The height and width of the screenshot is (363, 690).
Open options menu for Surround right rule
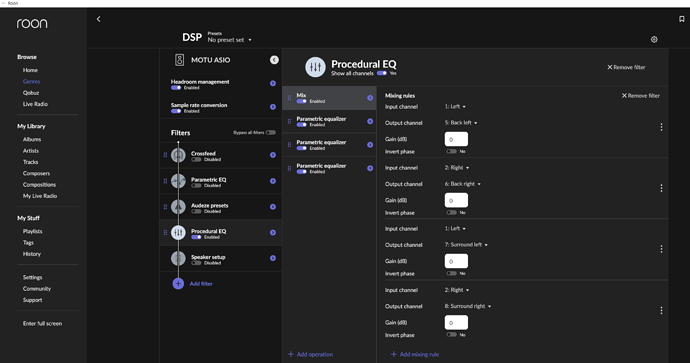661,311
